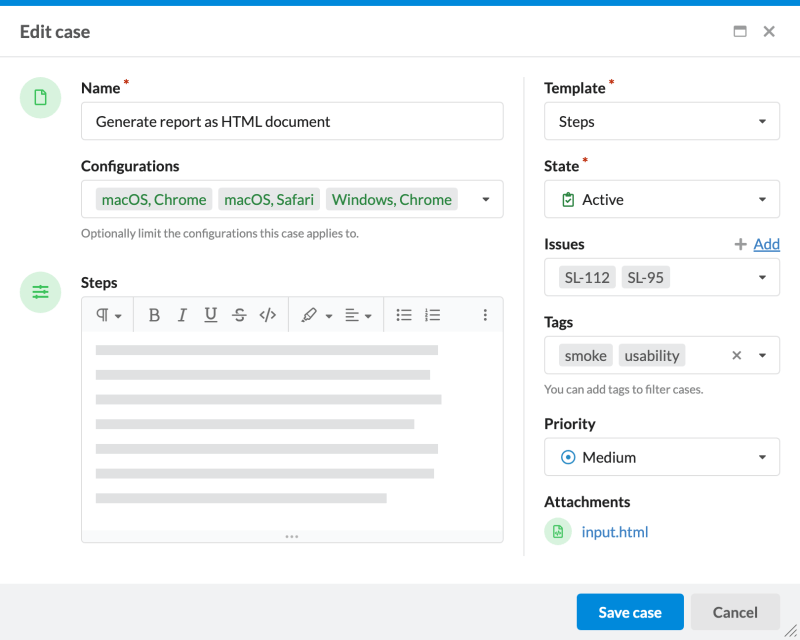
Task: Open the Priority dropdown showing Medium
Action: point(662,457)
